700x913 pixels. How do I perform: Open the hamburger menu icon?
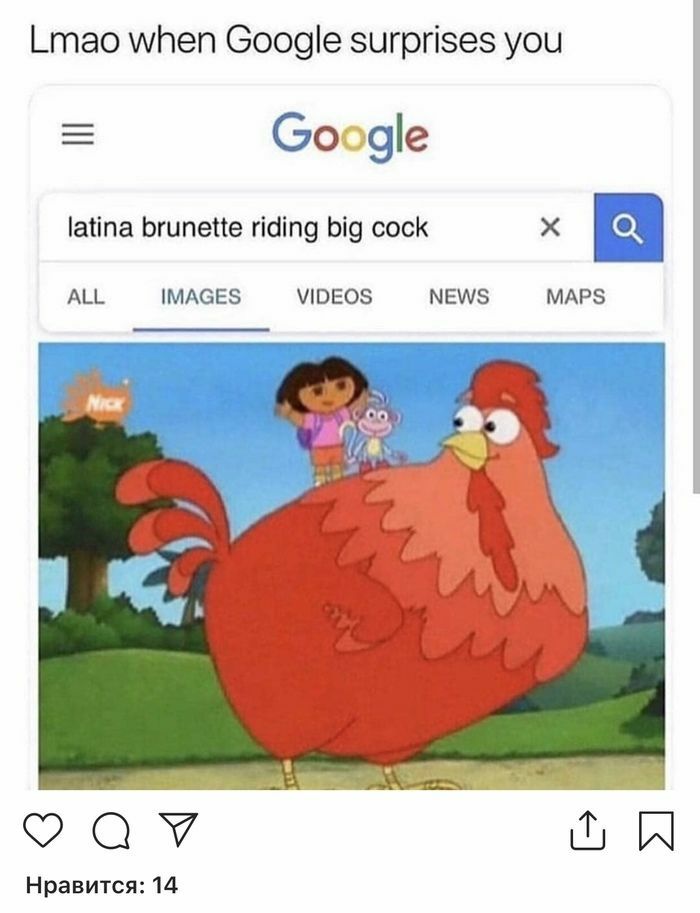click(78, 135)
